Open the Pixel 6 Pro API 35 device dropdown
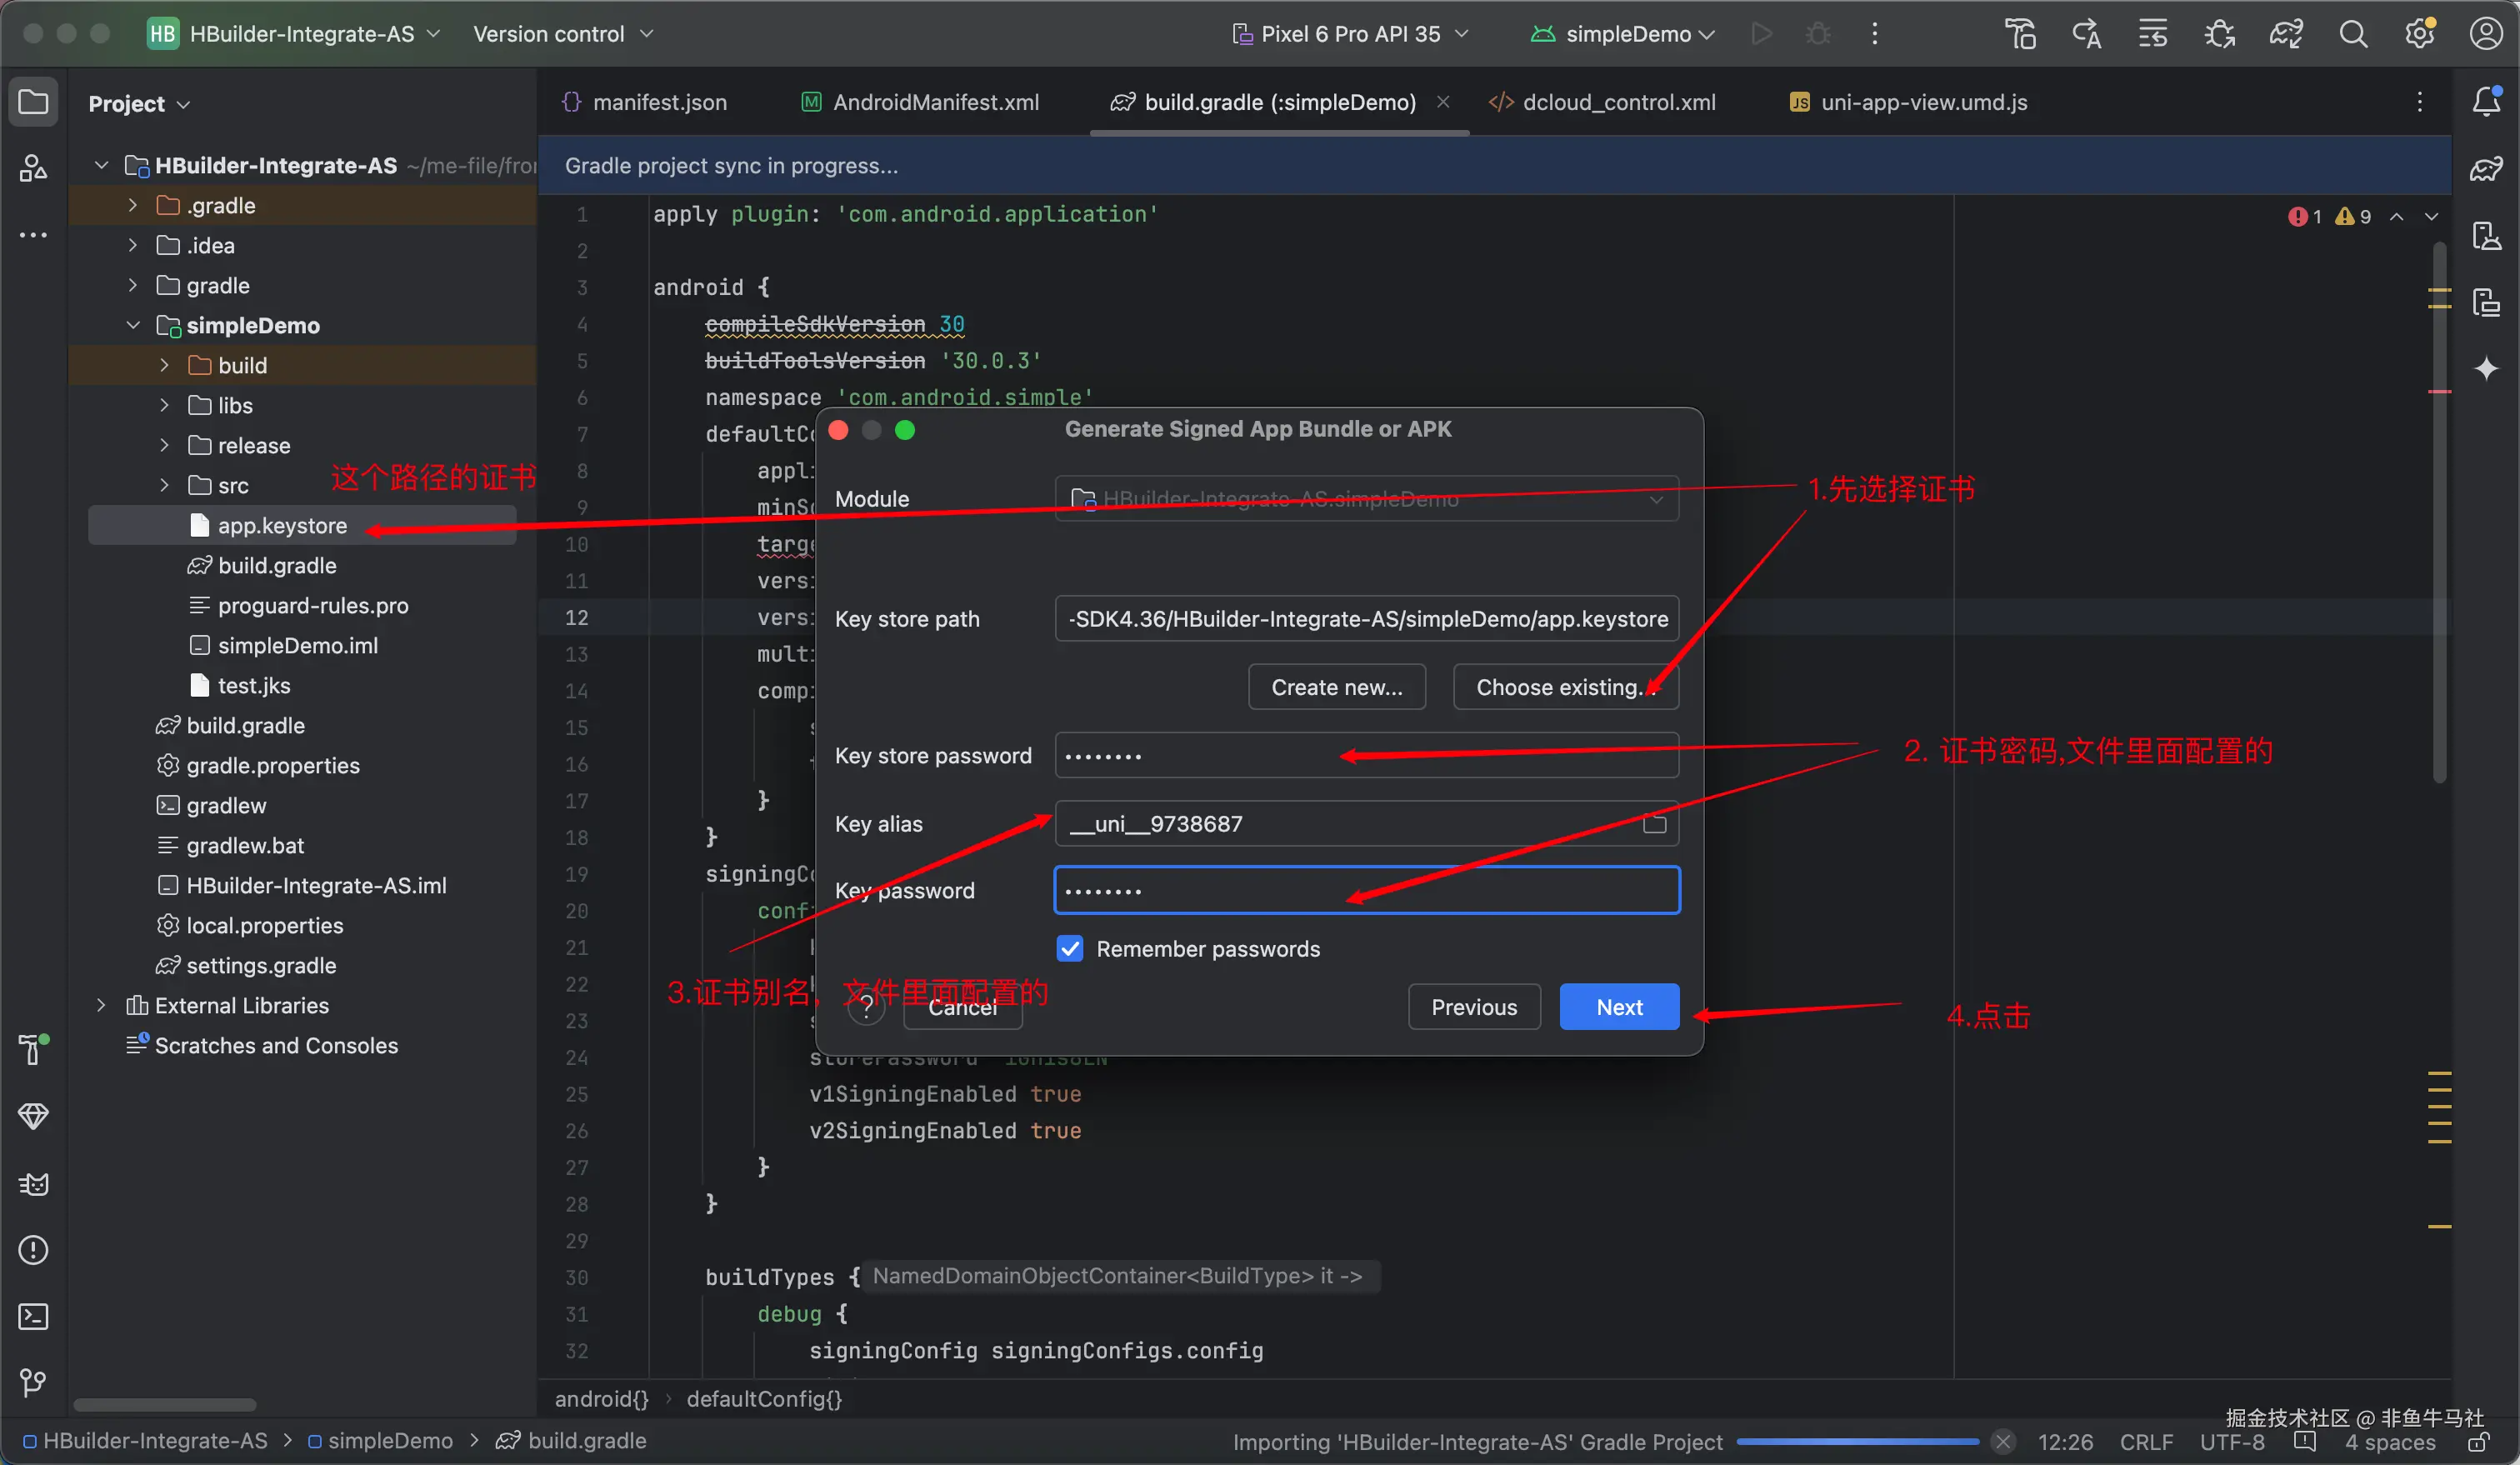This screenshot has height=1465, width=2520. point(1350,34)
